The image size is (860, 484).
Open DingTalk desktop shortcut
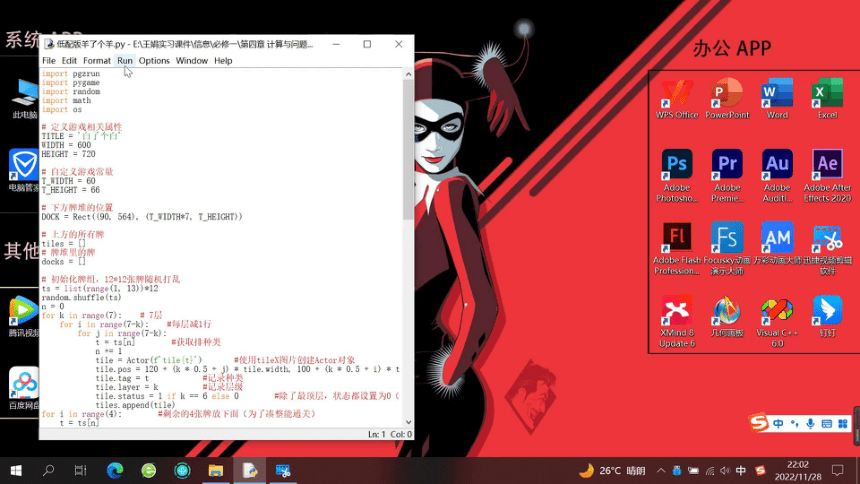[x=827, y=317]
